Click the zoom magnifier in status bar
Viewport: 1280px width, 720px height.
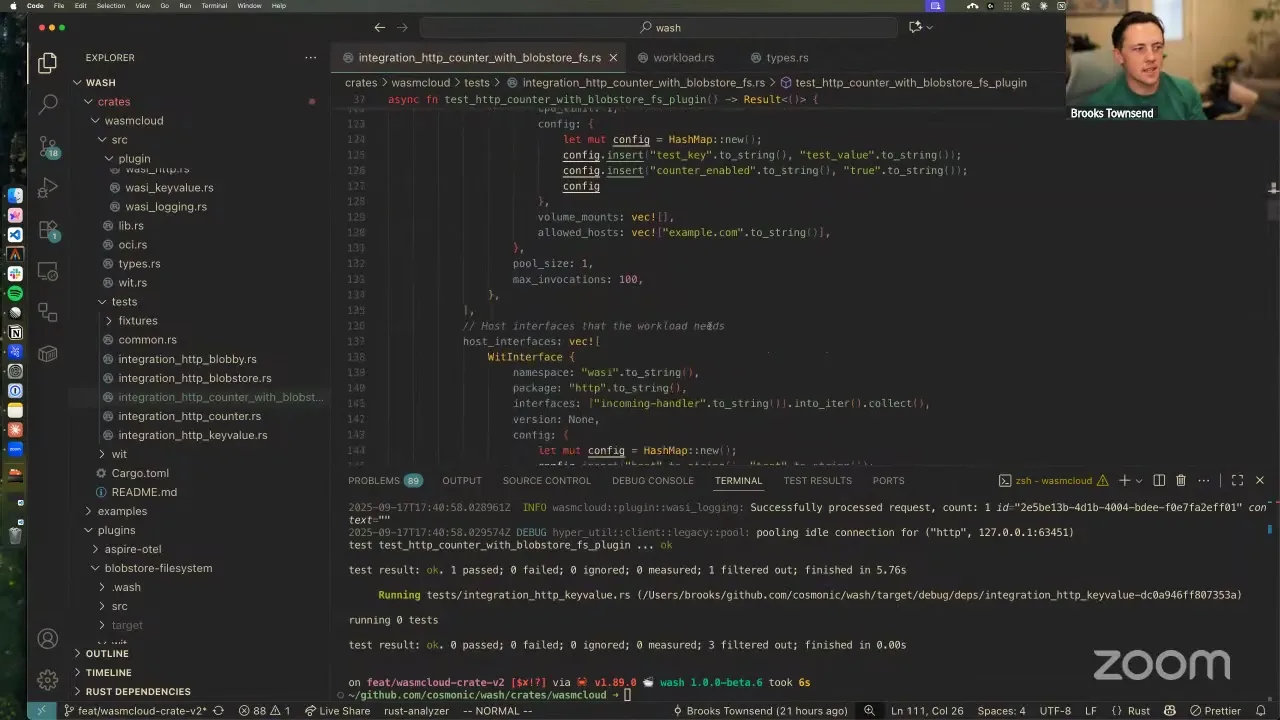(x=870, y=711)
